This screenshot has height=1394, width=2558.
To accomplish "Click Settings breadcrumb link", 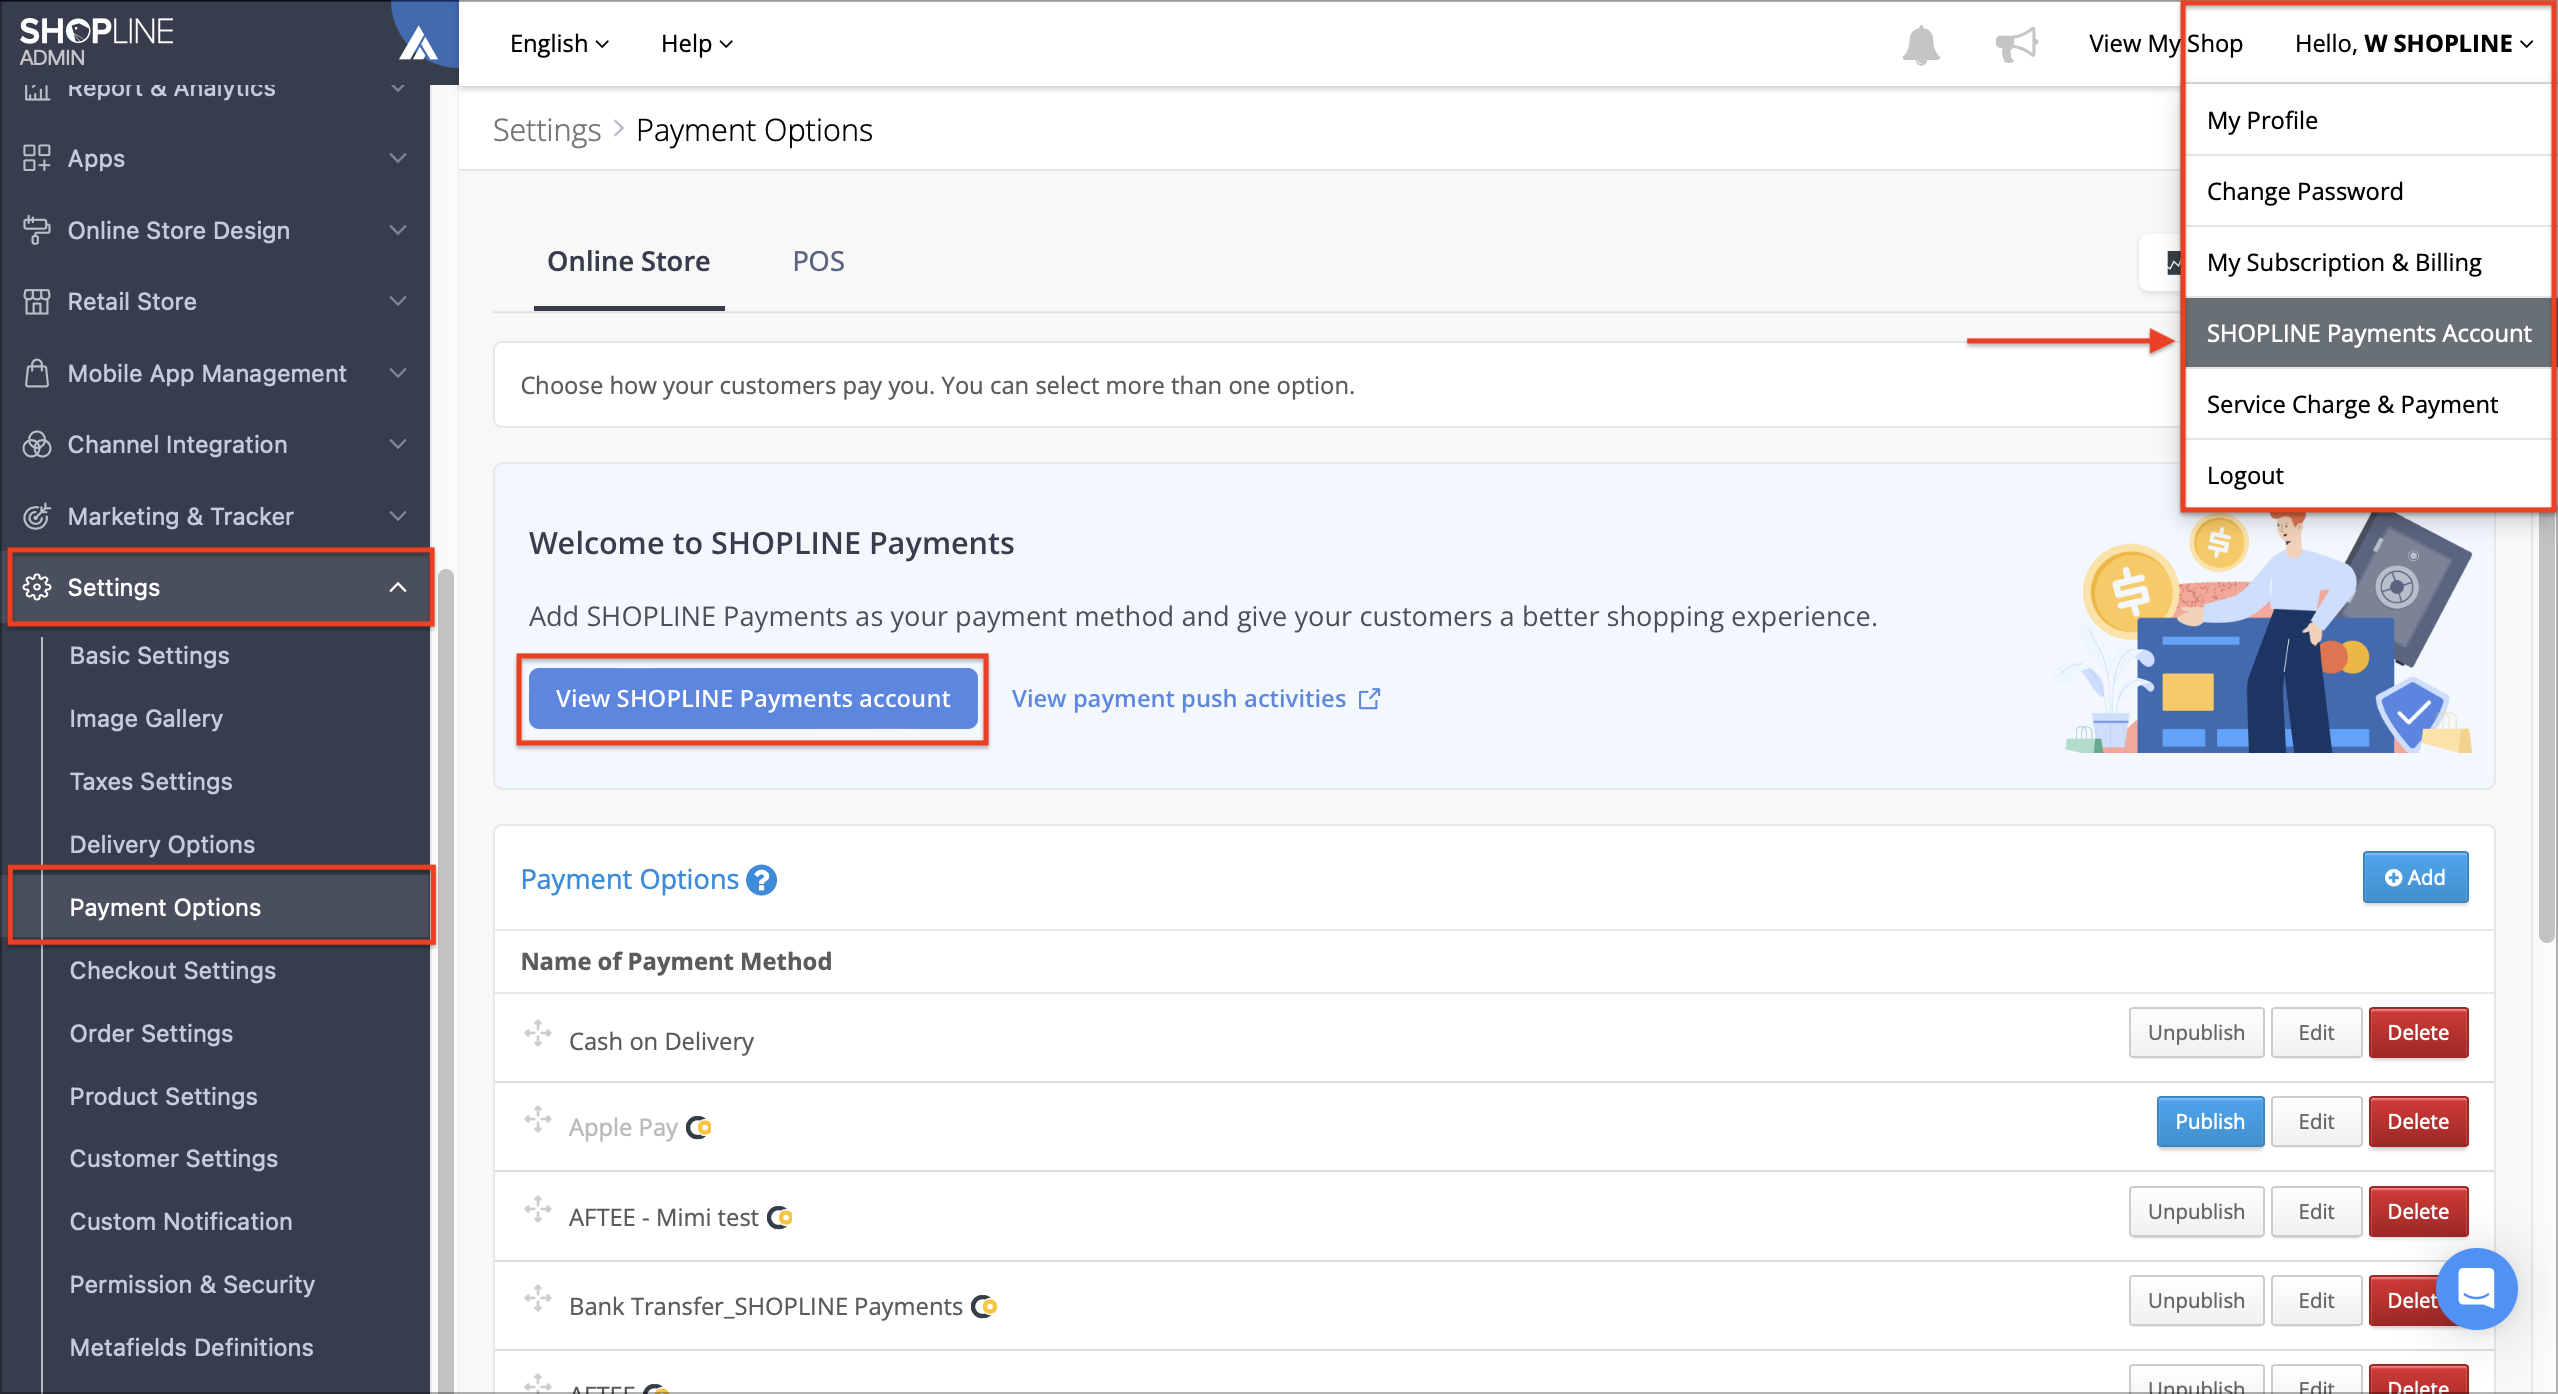I will [x=547, y=131].
